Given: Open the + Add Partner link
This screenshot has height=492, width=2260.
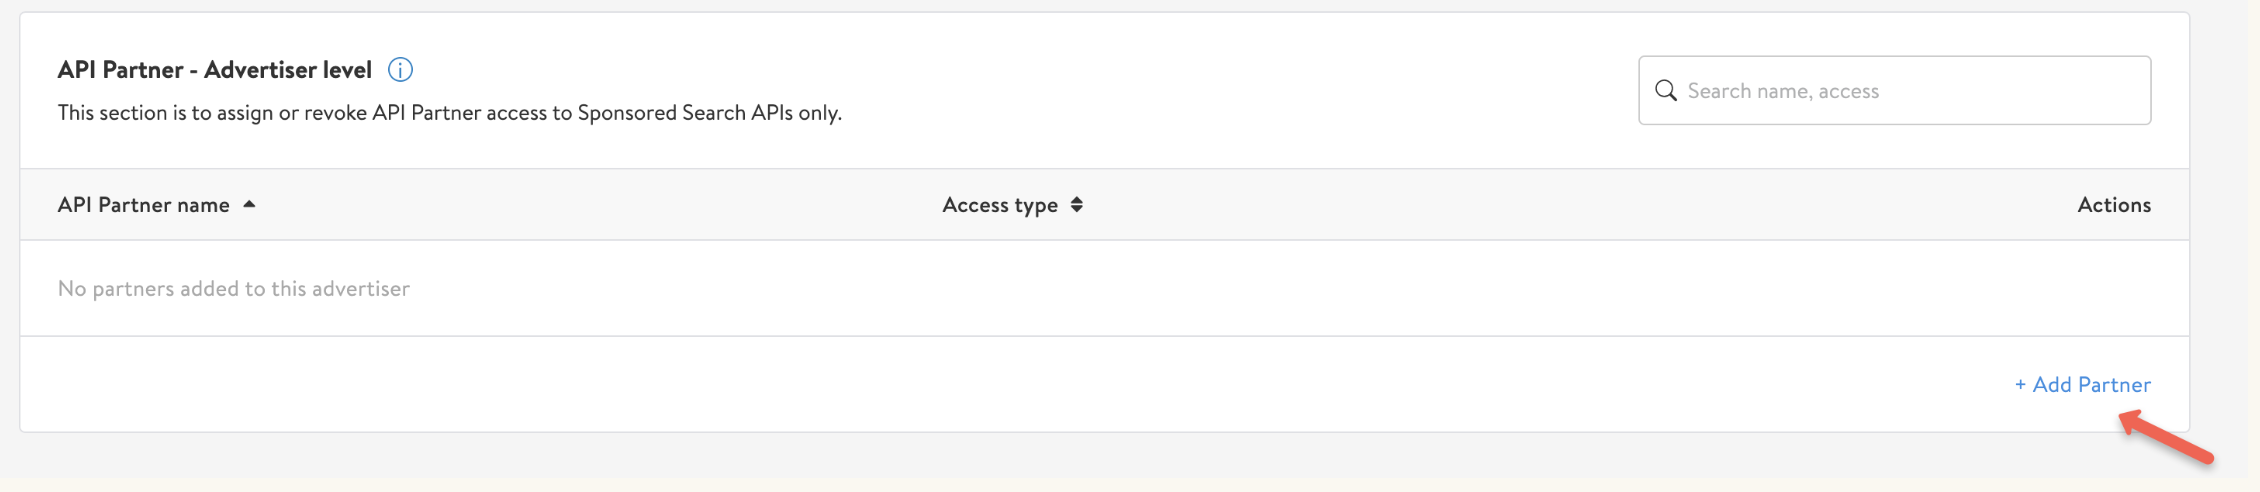Looking at the screenshot, I should pos(2082,385).
